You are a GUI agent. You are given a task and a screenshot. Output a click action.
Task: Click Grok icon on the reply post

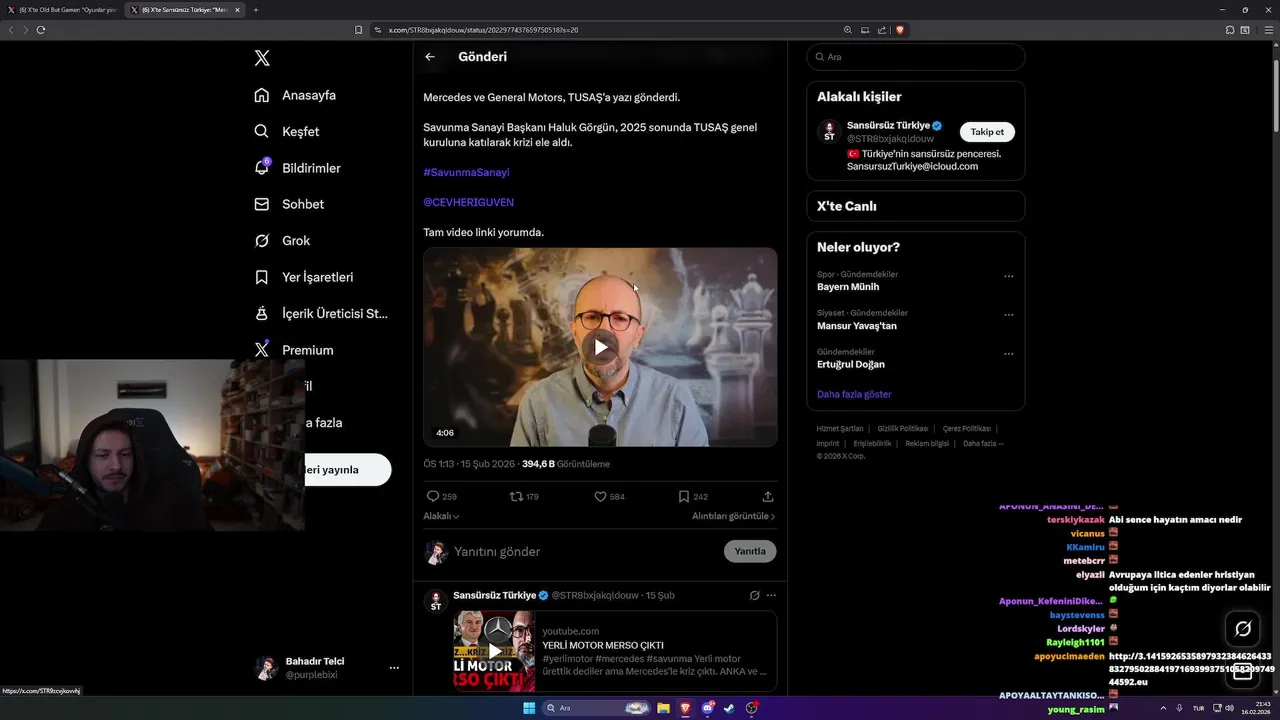point(755,595)
